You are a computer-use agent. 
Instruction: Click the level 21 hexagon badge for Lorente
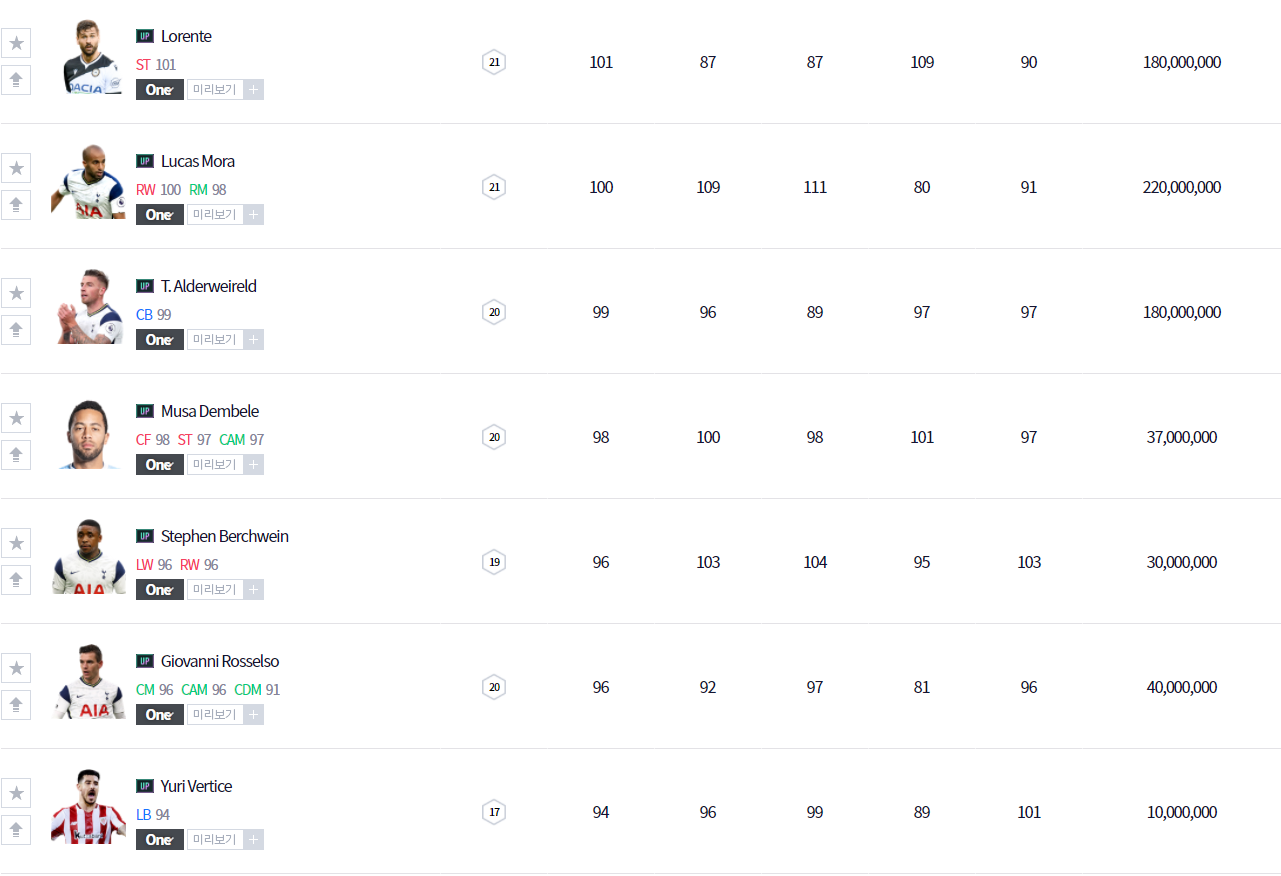click(x=493, y=62)
